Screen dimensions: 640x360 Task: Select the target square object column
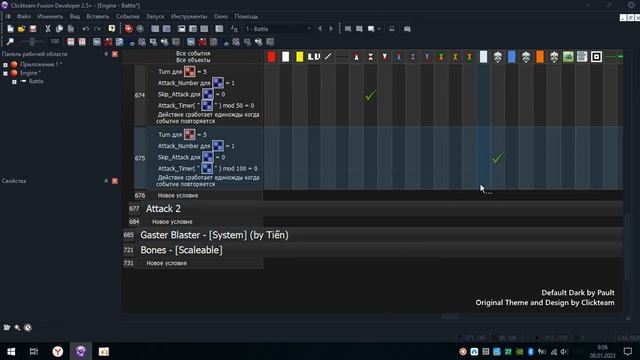[x=596, y=57]
